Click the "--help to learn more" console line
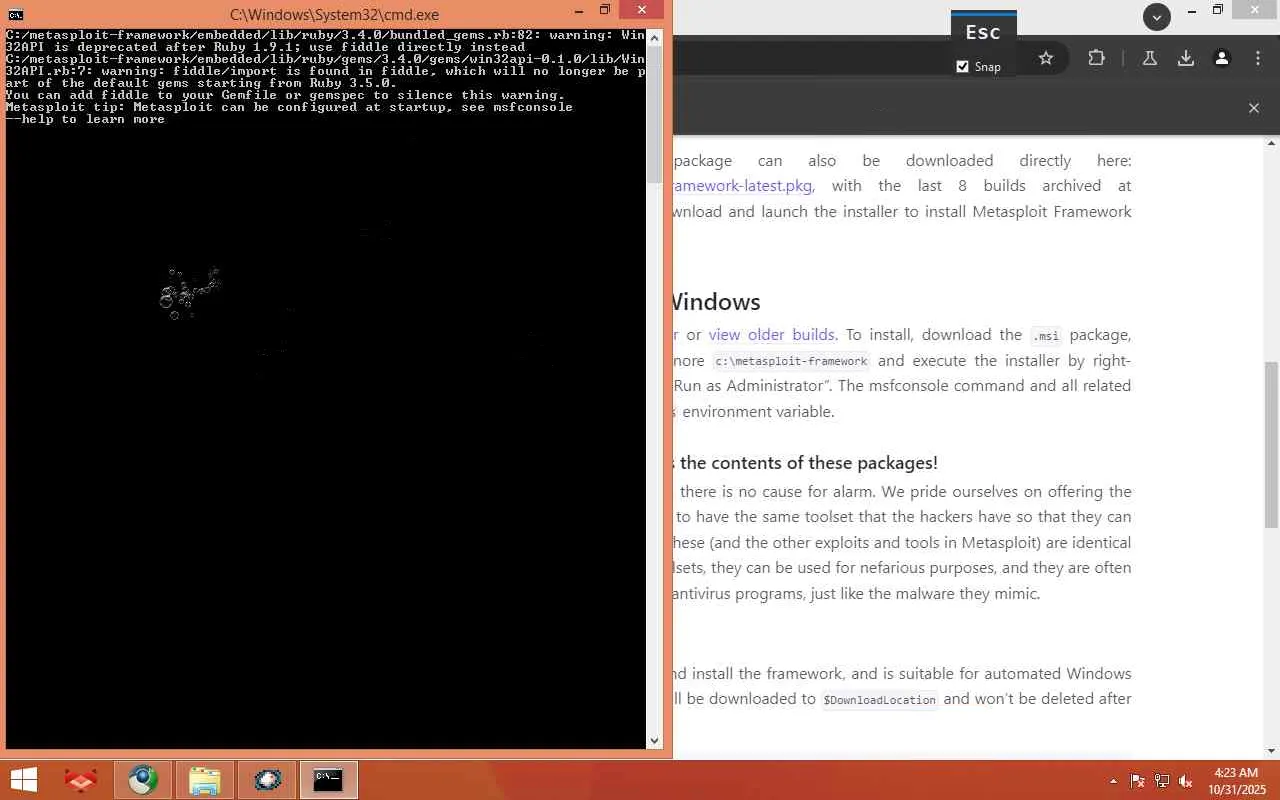The width and height of the screenshot is (1280, 800). [x=85, y=119]
